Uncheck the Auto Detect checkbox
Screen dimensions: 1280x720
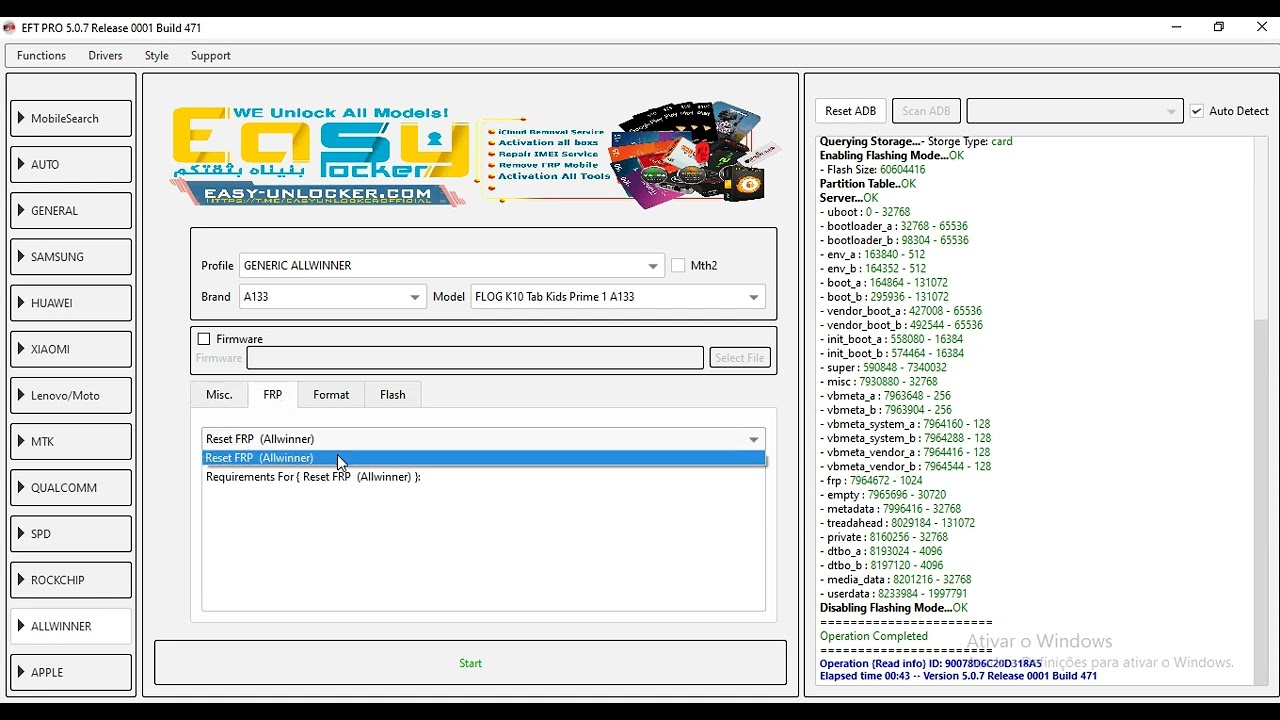(1197, 111)
